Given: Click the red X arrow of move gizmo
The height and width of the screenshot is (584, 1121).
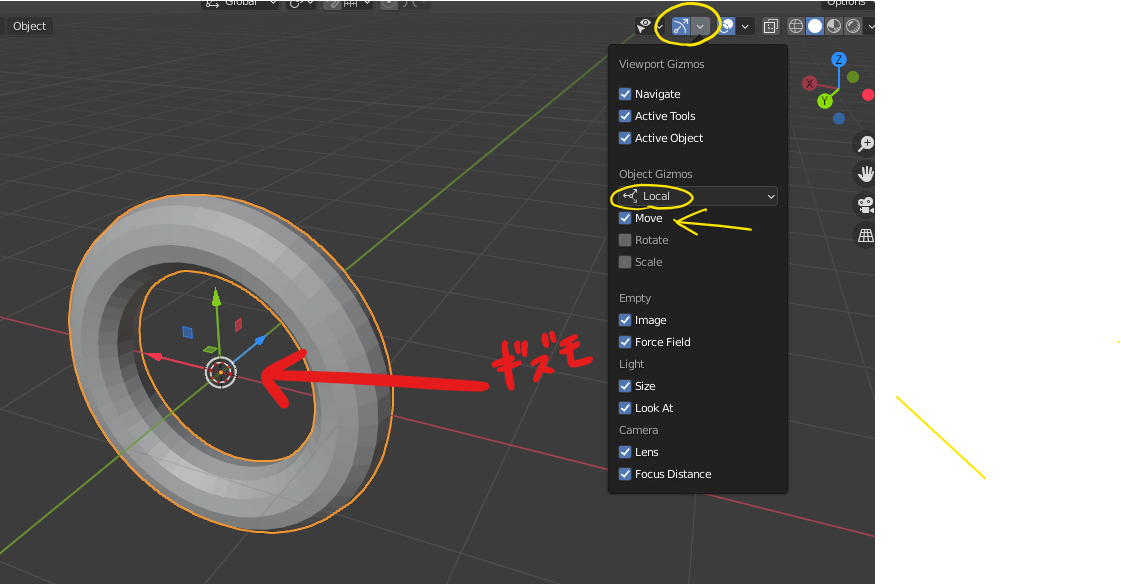Looking at the screenshot, I should pos(152,356).
